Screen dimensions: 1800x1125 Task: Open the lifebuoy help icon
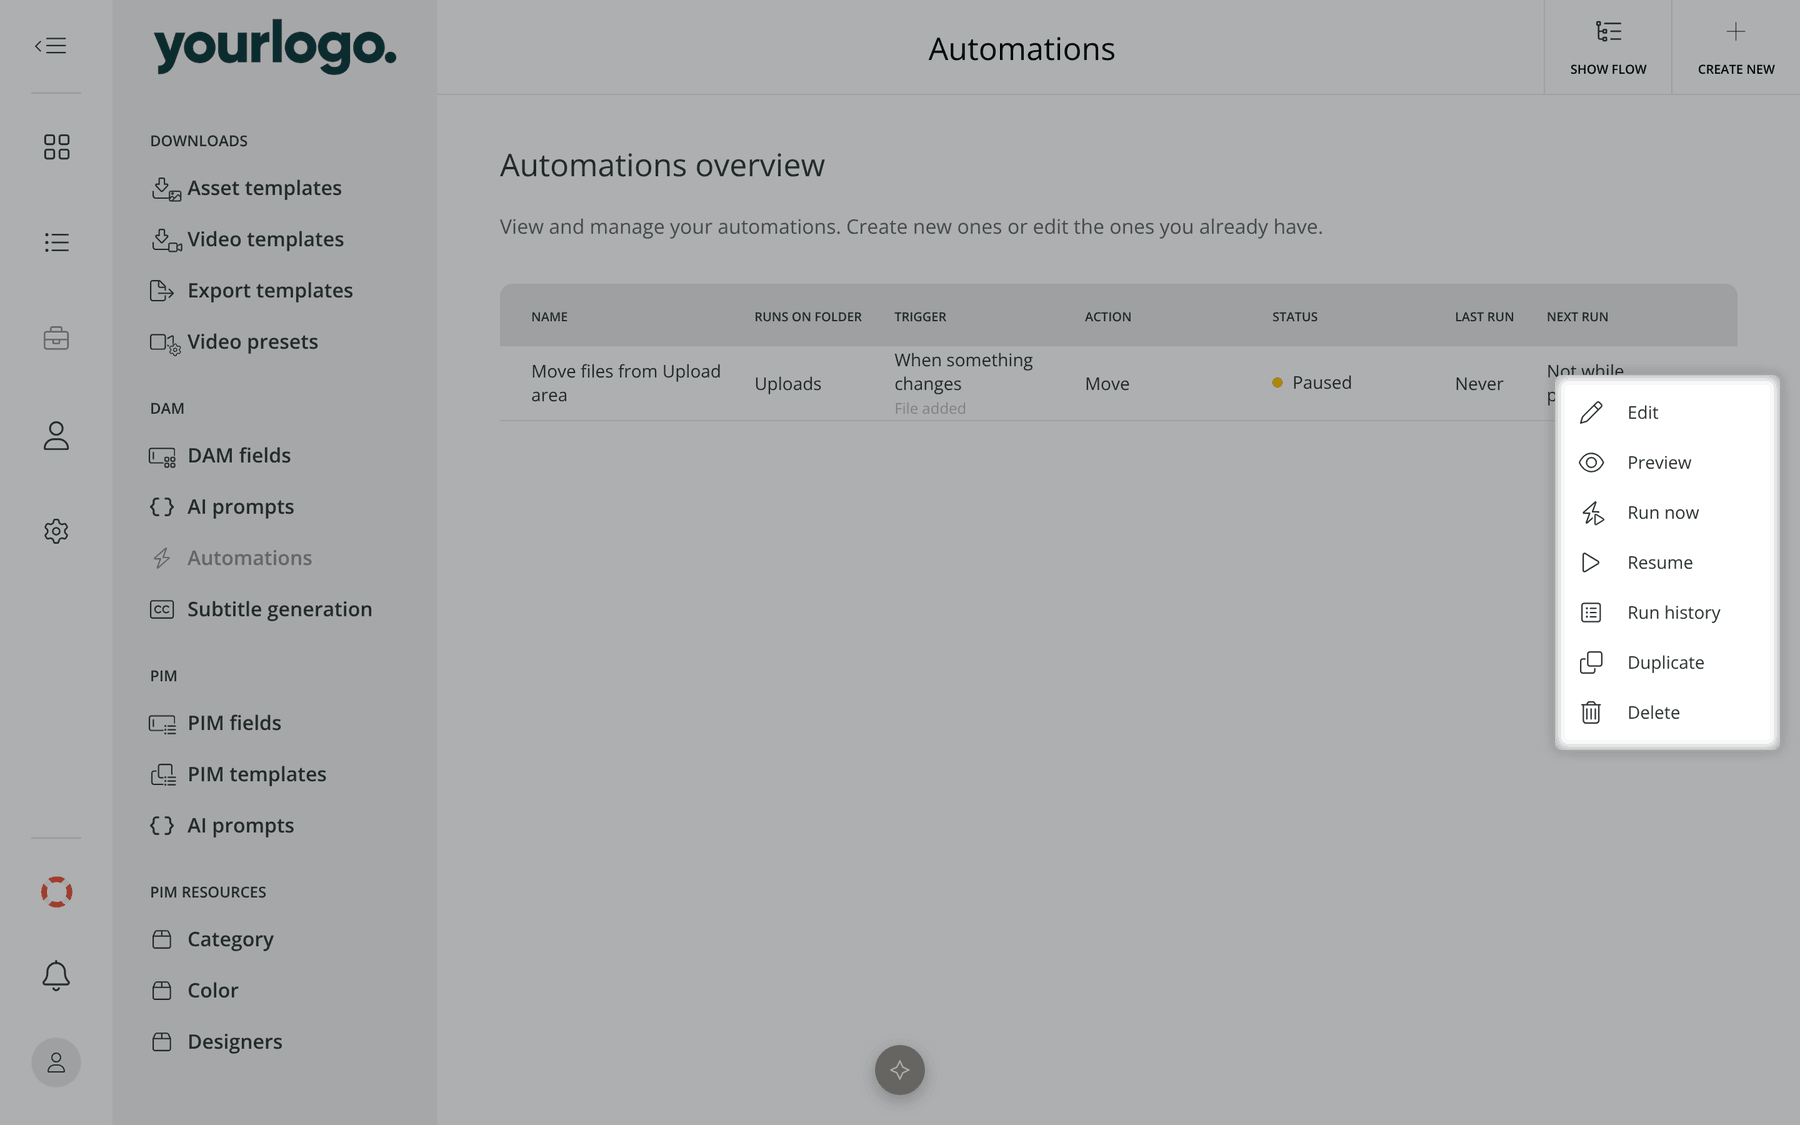coord(56,891)
